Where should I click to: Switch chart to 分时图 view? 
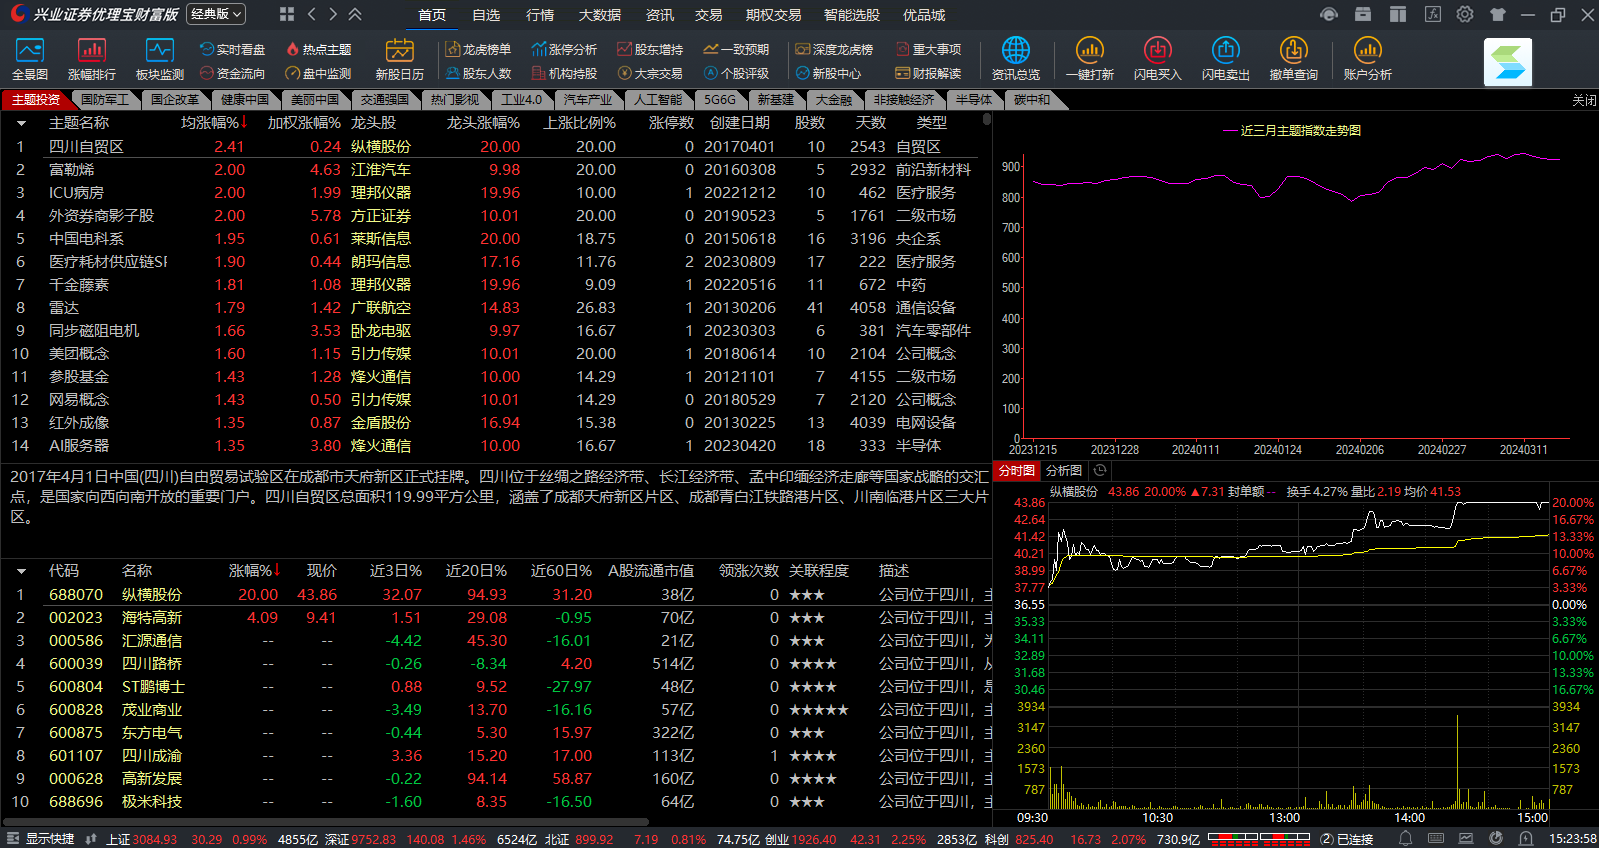tap(1016, 471)
